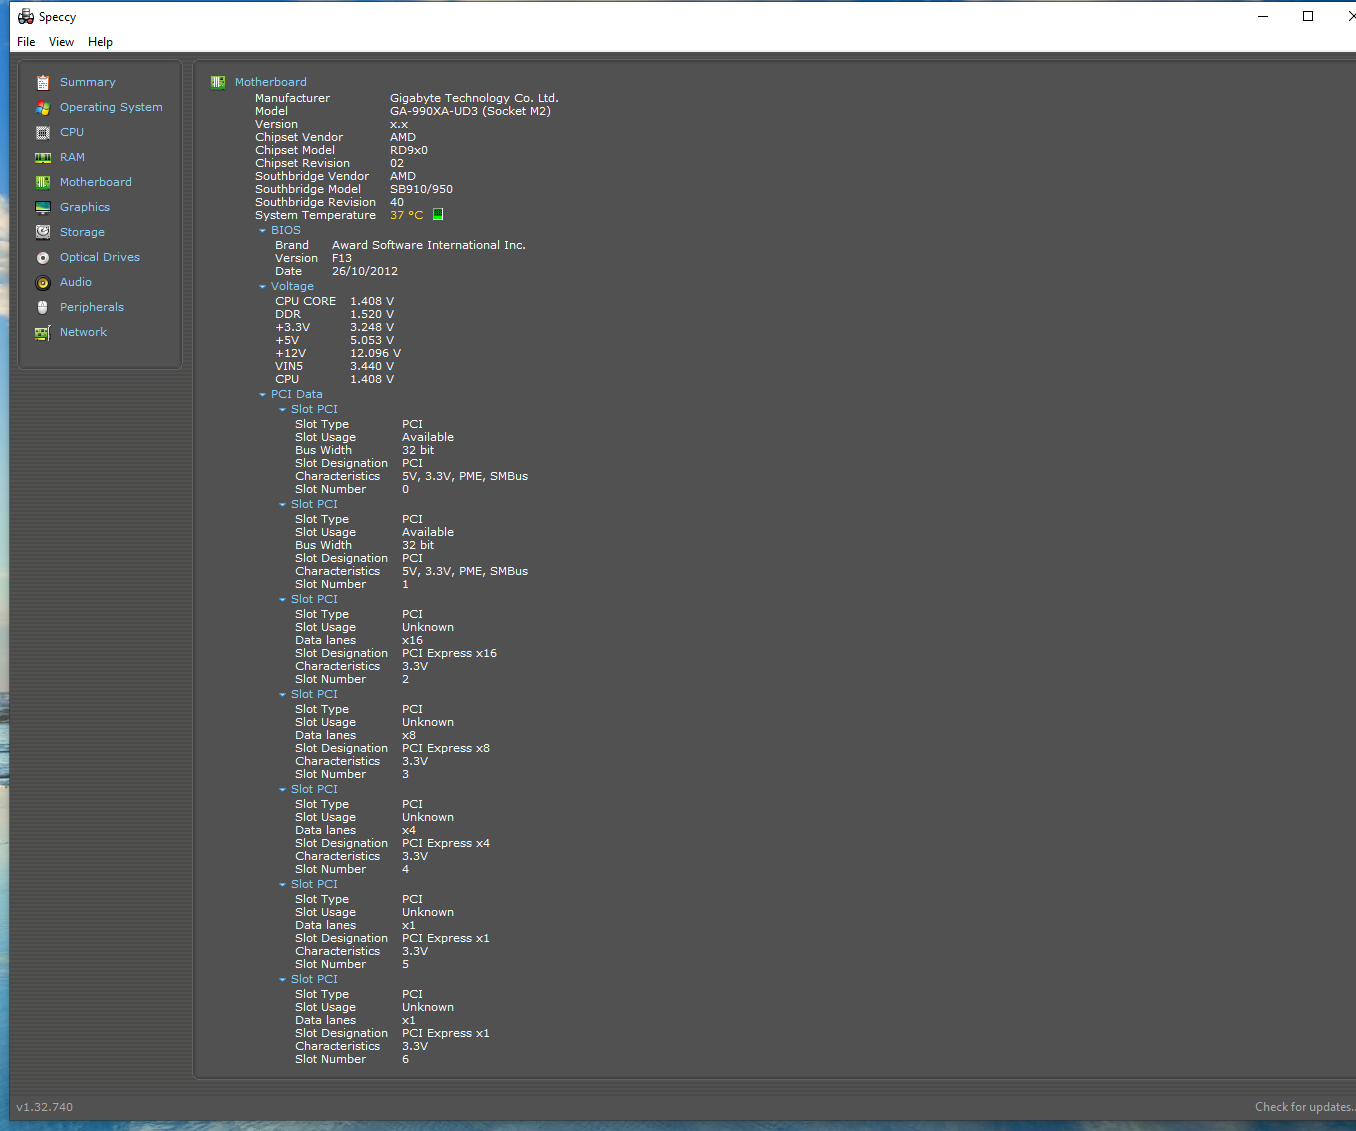Click the Network icon in sidebar
This screenshot has width=1356, height=1131.
43,333
